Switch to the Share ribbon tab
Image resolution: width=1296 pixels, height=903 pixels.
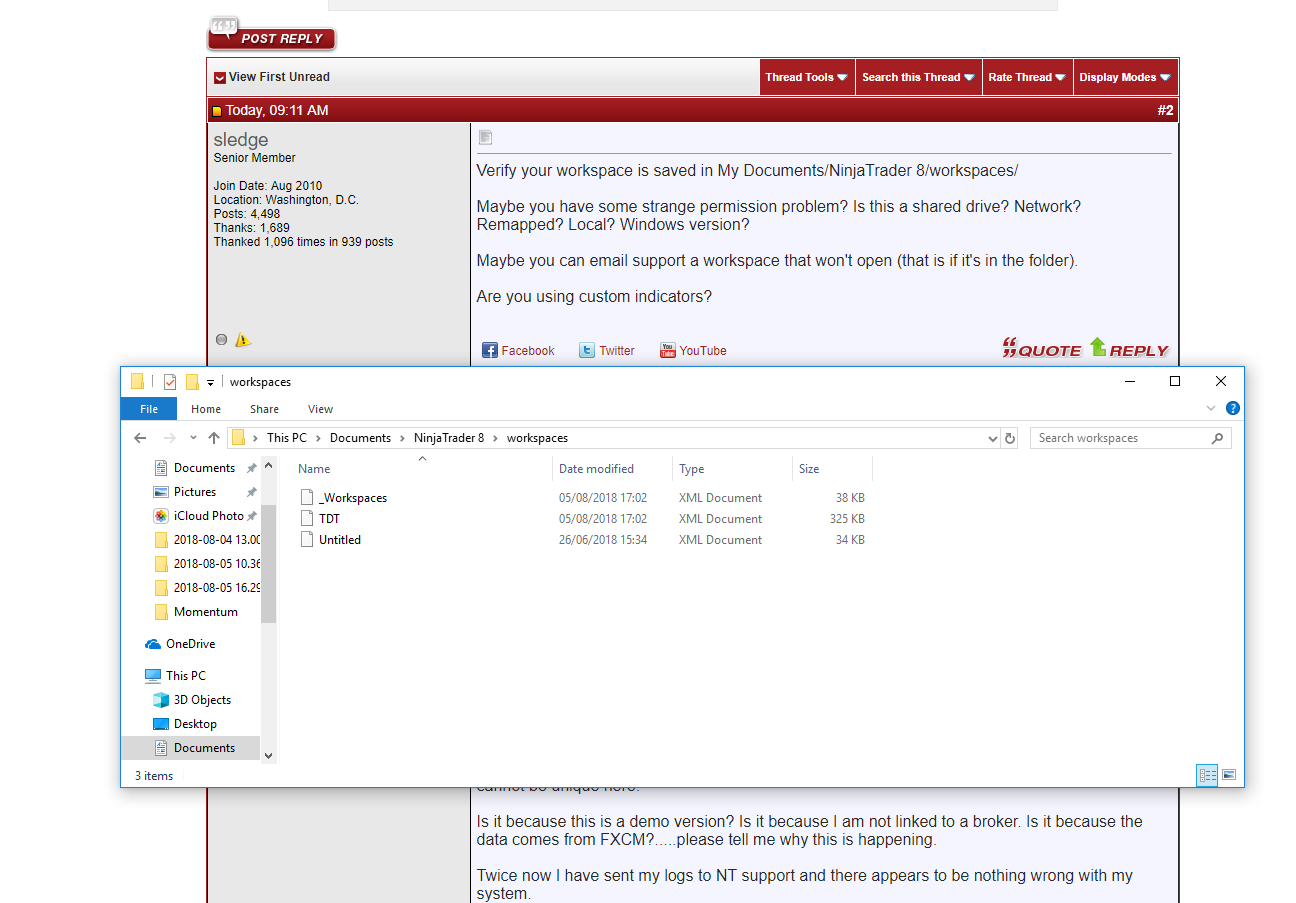coord(265,409)
